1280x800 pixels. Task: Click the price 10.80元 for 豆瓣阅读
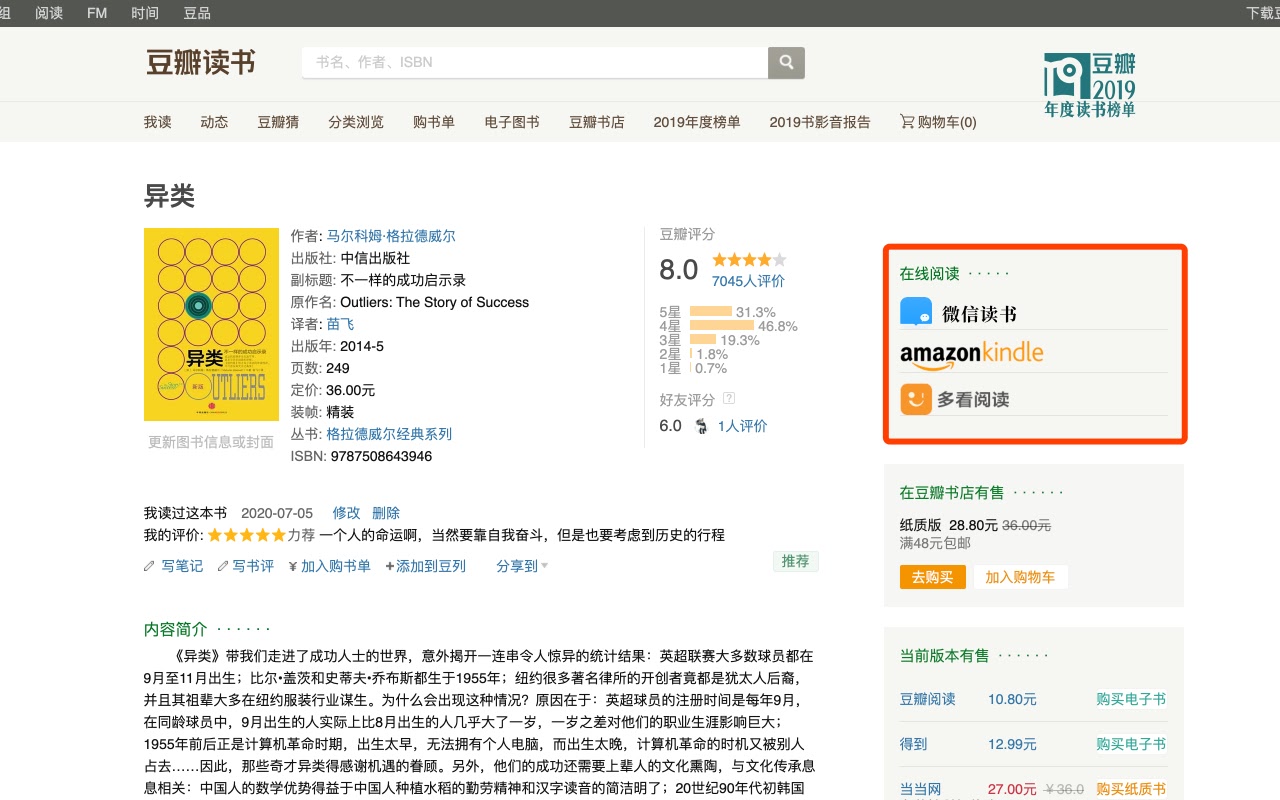coord(1012,699)
